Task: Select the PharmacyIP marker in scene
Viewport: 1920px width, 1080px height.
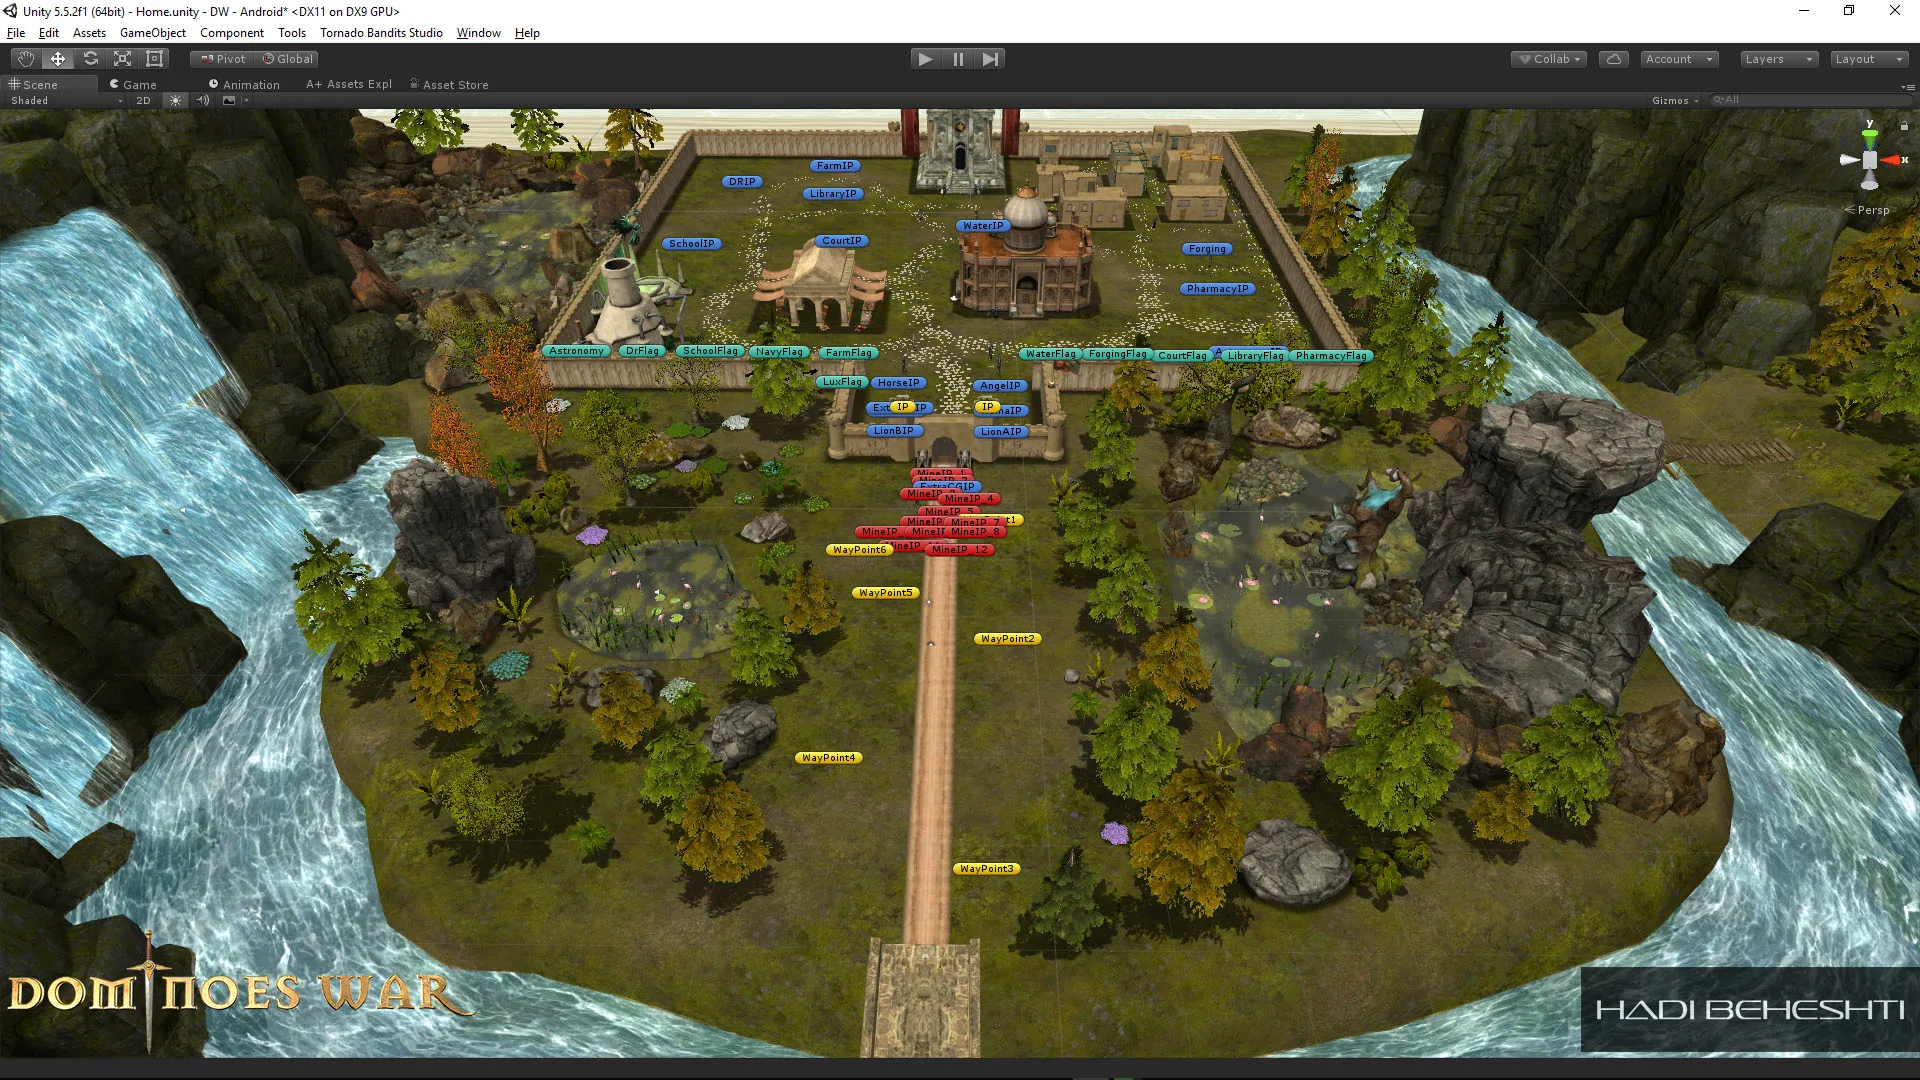Action: click(x=1217, y=289)
